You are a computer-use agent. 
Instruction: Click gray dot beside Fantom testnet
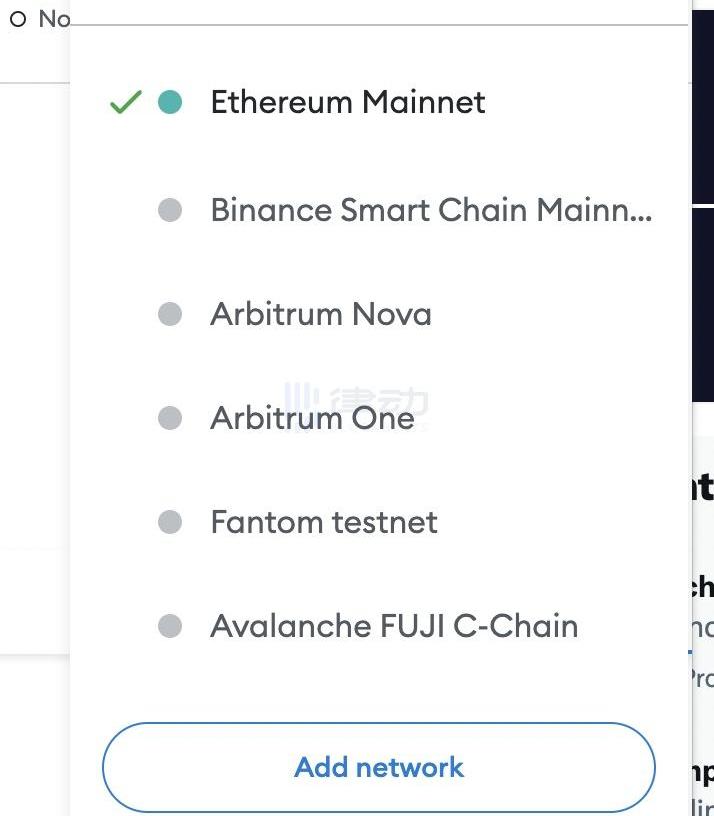[x=170, y=522]
